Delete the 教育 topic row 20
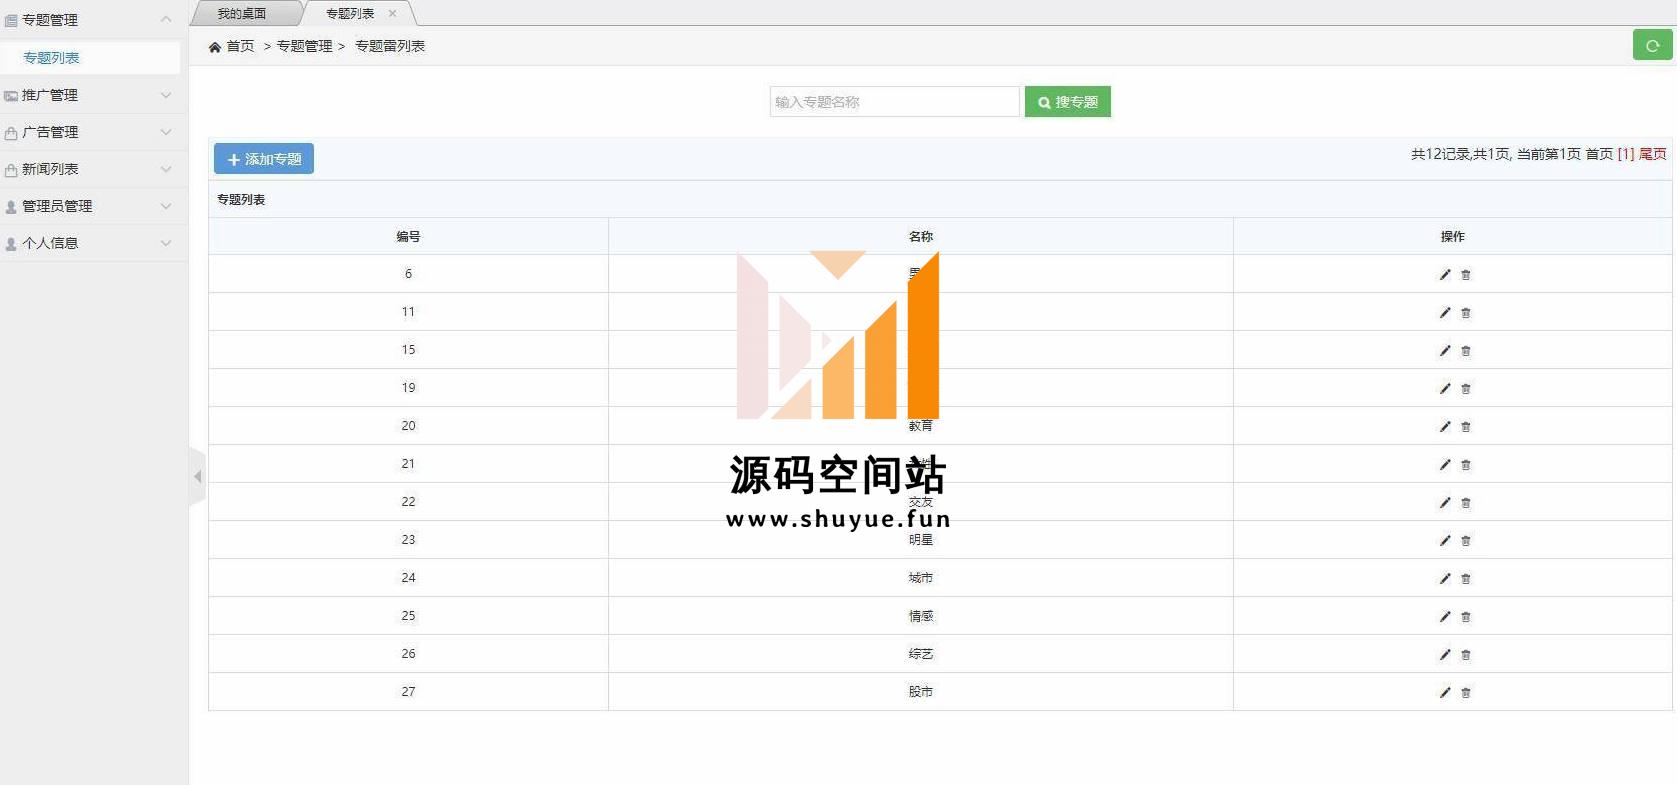 pyautogui.click(x=1466, y=426)
